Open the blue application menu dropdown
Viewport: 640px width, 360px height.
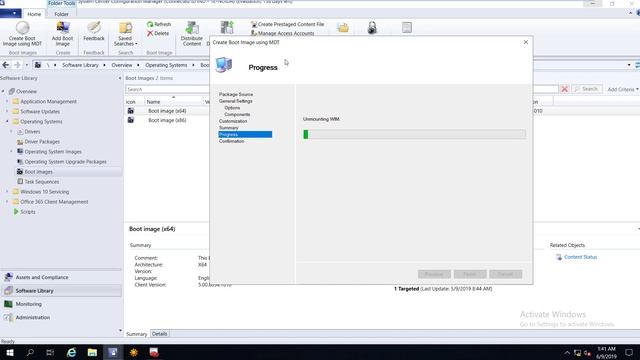(11, 13)
